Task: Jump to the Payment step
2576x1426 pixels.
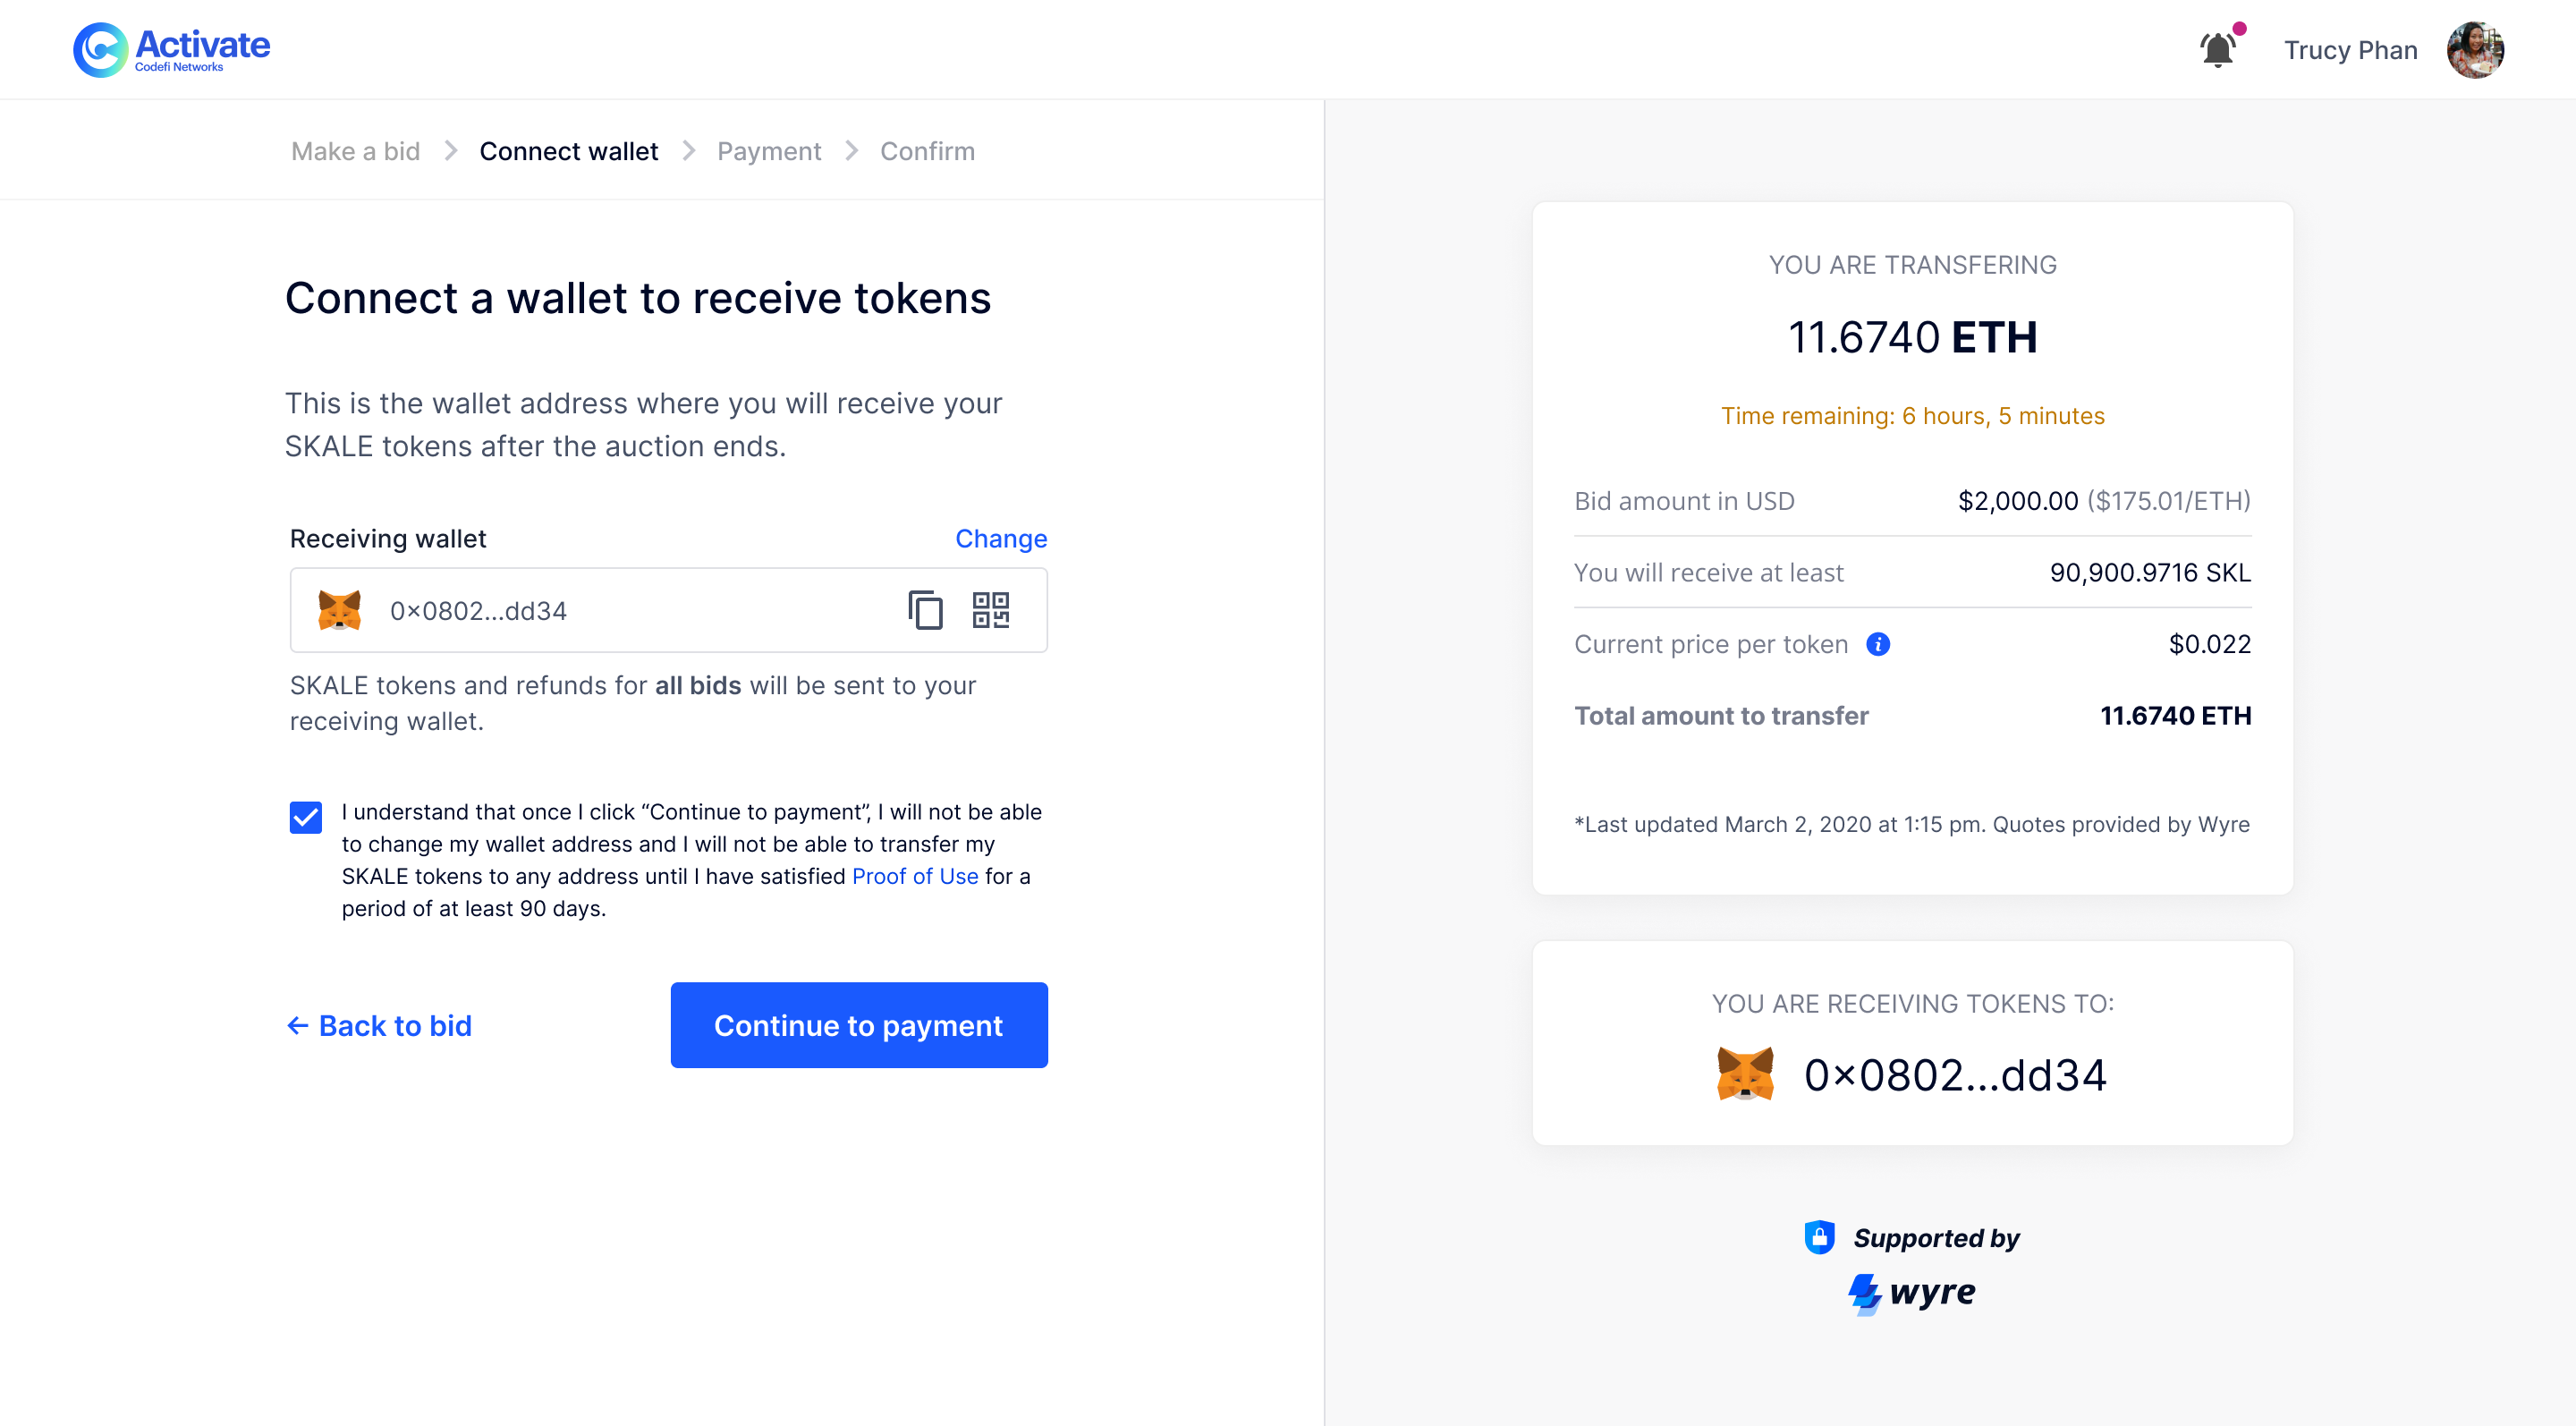Action: click(769, 151)
